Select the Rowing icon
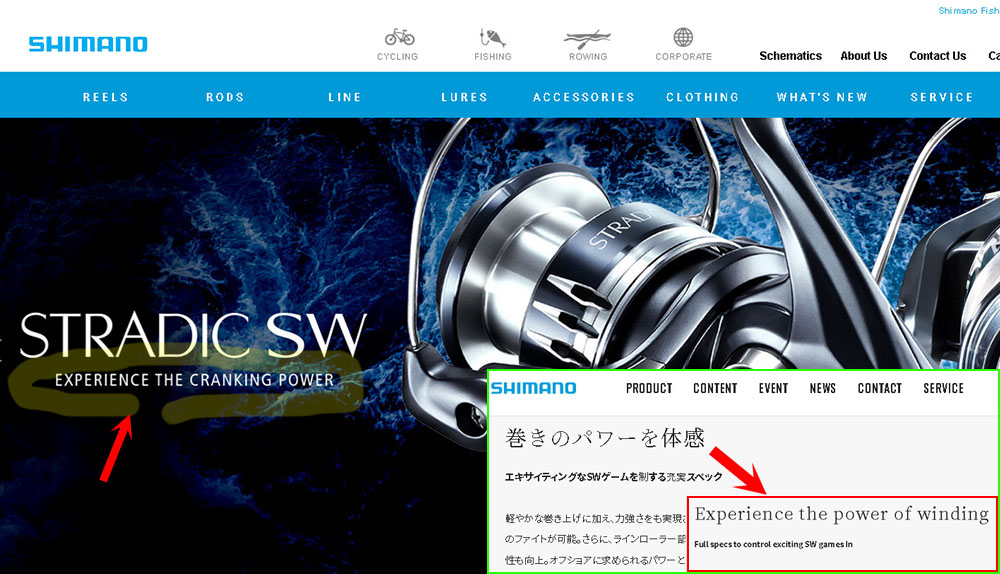This screenshot has height=574, width=1000. tap(587, 39)
